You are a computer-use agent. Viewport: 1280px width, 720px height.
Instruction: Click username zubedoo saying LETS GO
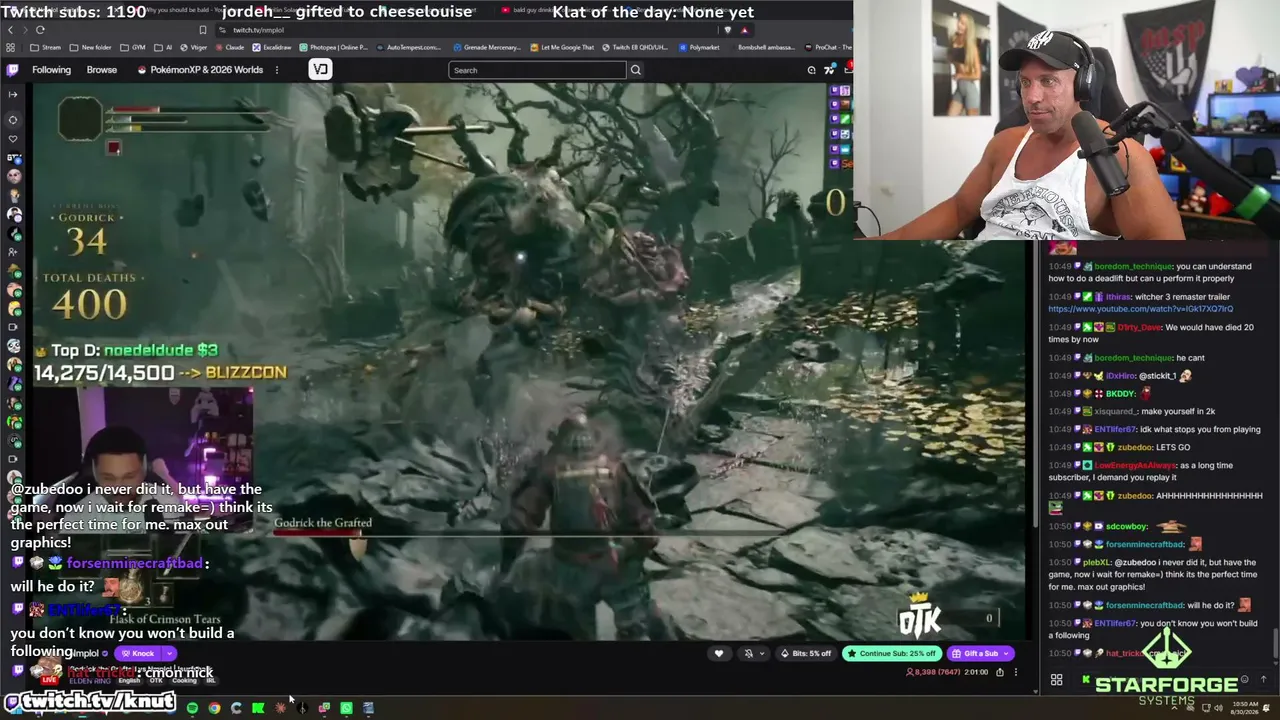pyautogui.click(x=1134, y=447)
